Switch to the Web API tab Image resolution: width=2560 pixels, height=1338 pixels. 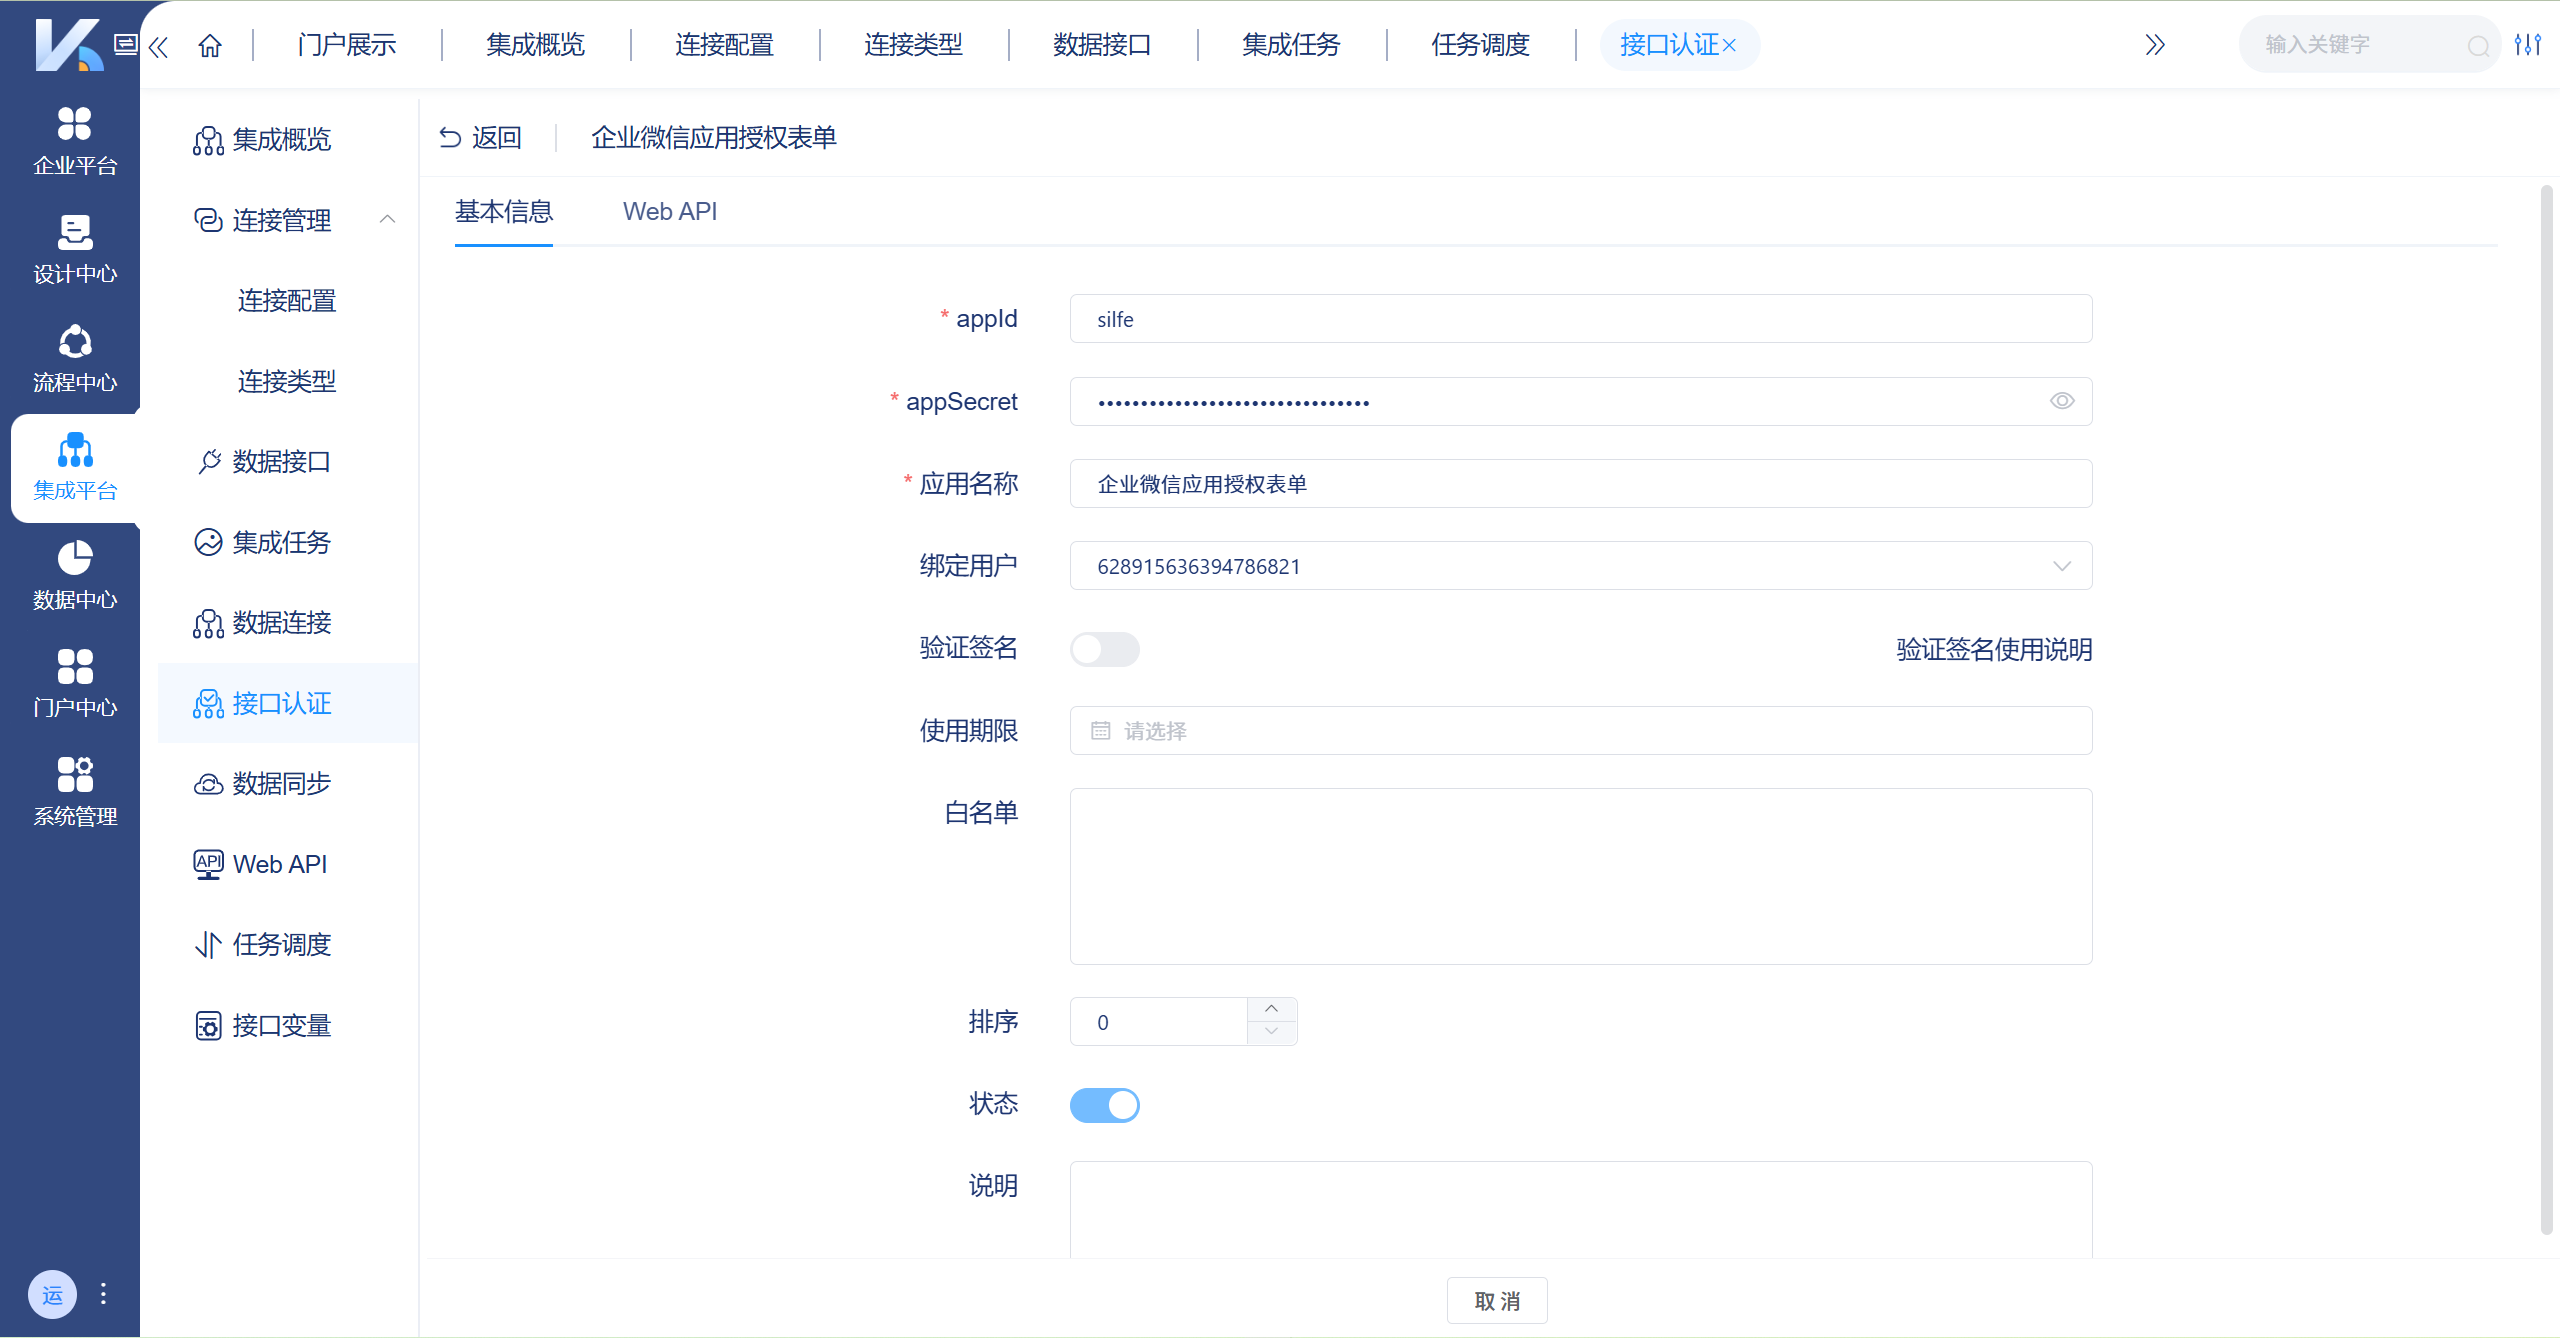[670, 211]
